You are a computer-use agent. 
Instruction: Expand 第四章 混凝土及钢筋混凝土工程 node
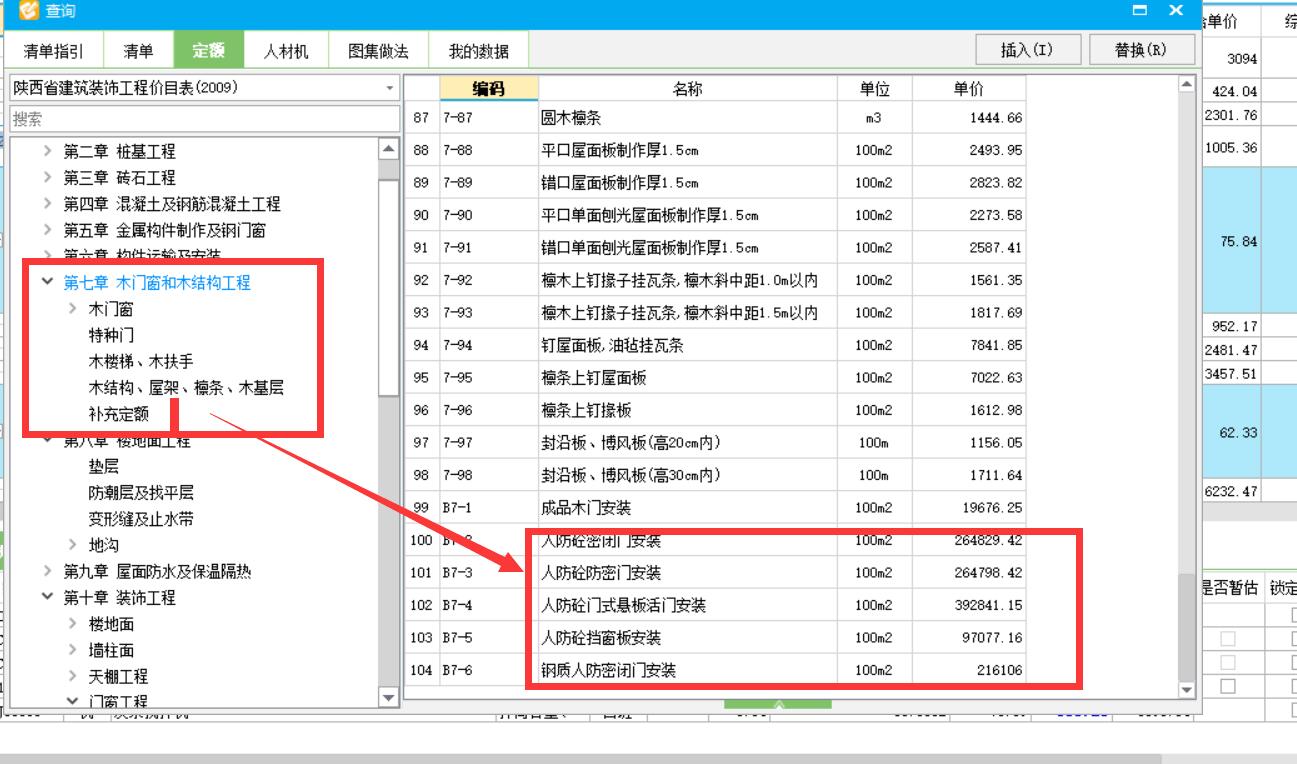point(48,204)
